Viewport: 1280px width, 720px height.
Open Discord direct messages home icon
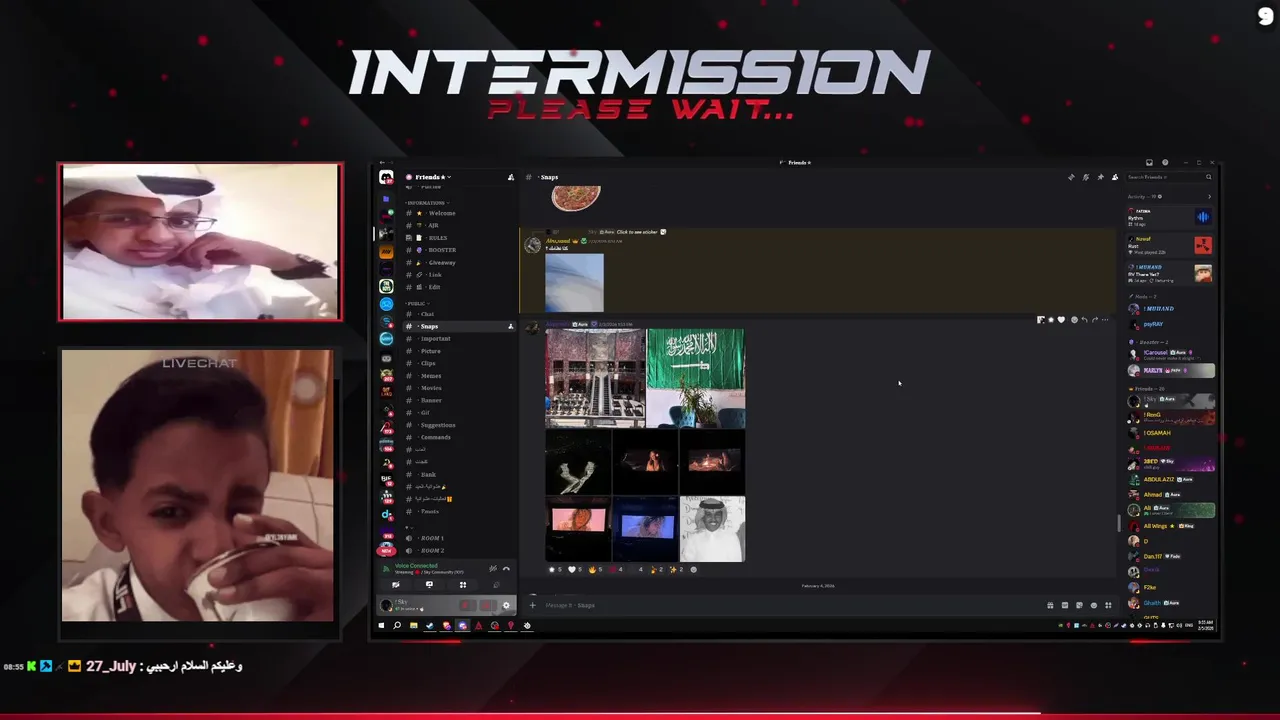click(x=386, y=177)
